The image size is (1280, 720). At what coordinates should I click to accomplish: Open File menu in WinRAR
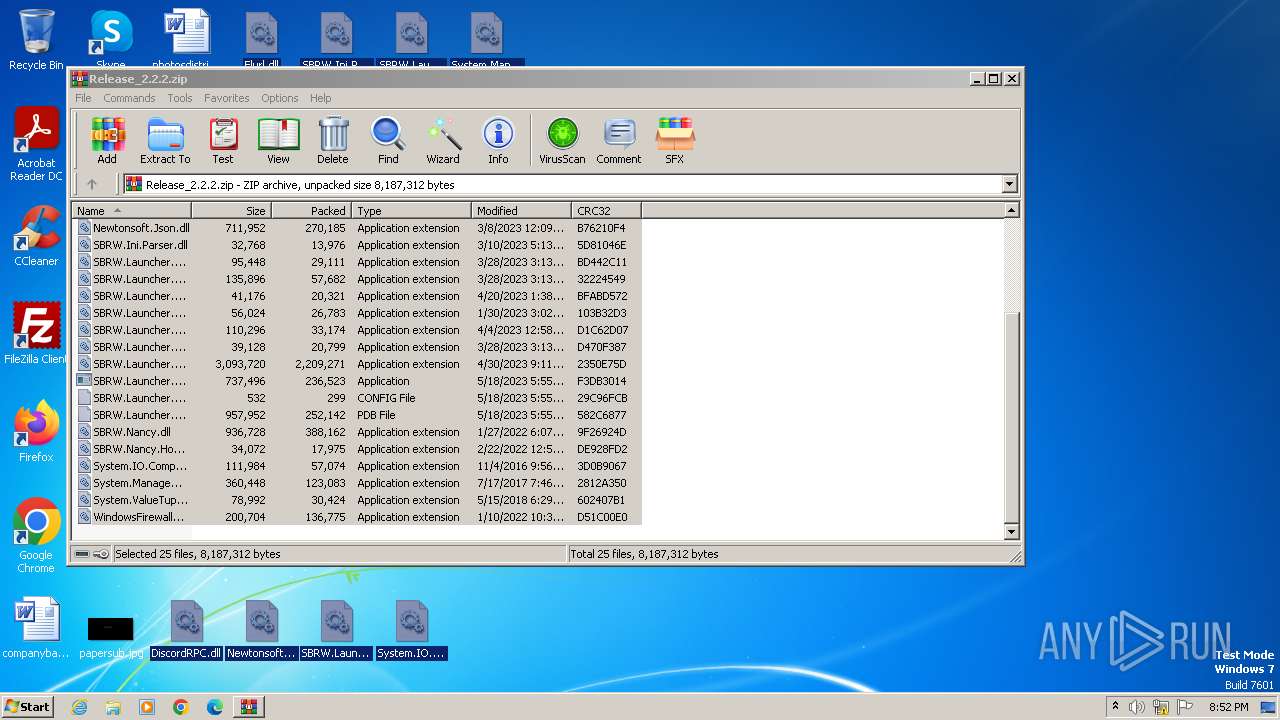pyautogui.click(x=83, y=98)
